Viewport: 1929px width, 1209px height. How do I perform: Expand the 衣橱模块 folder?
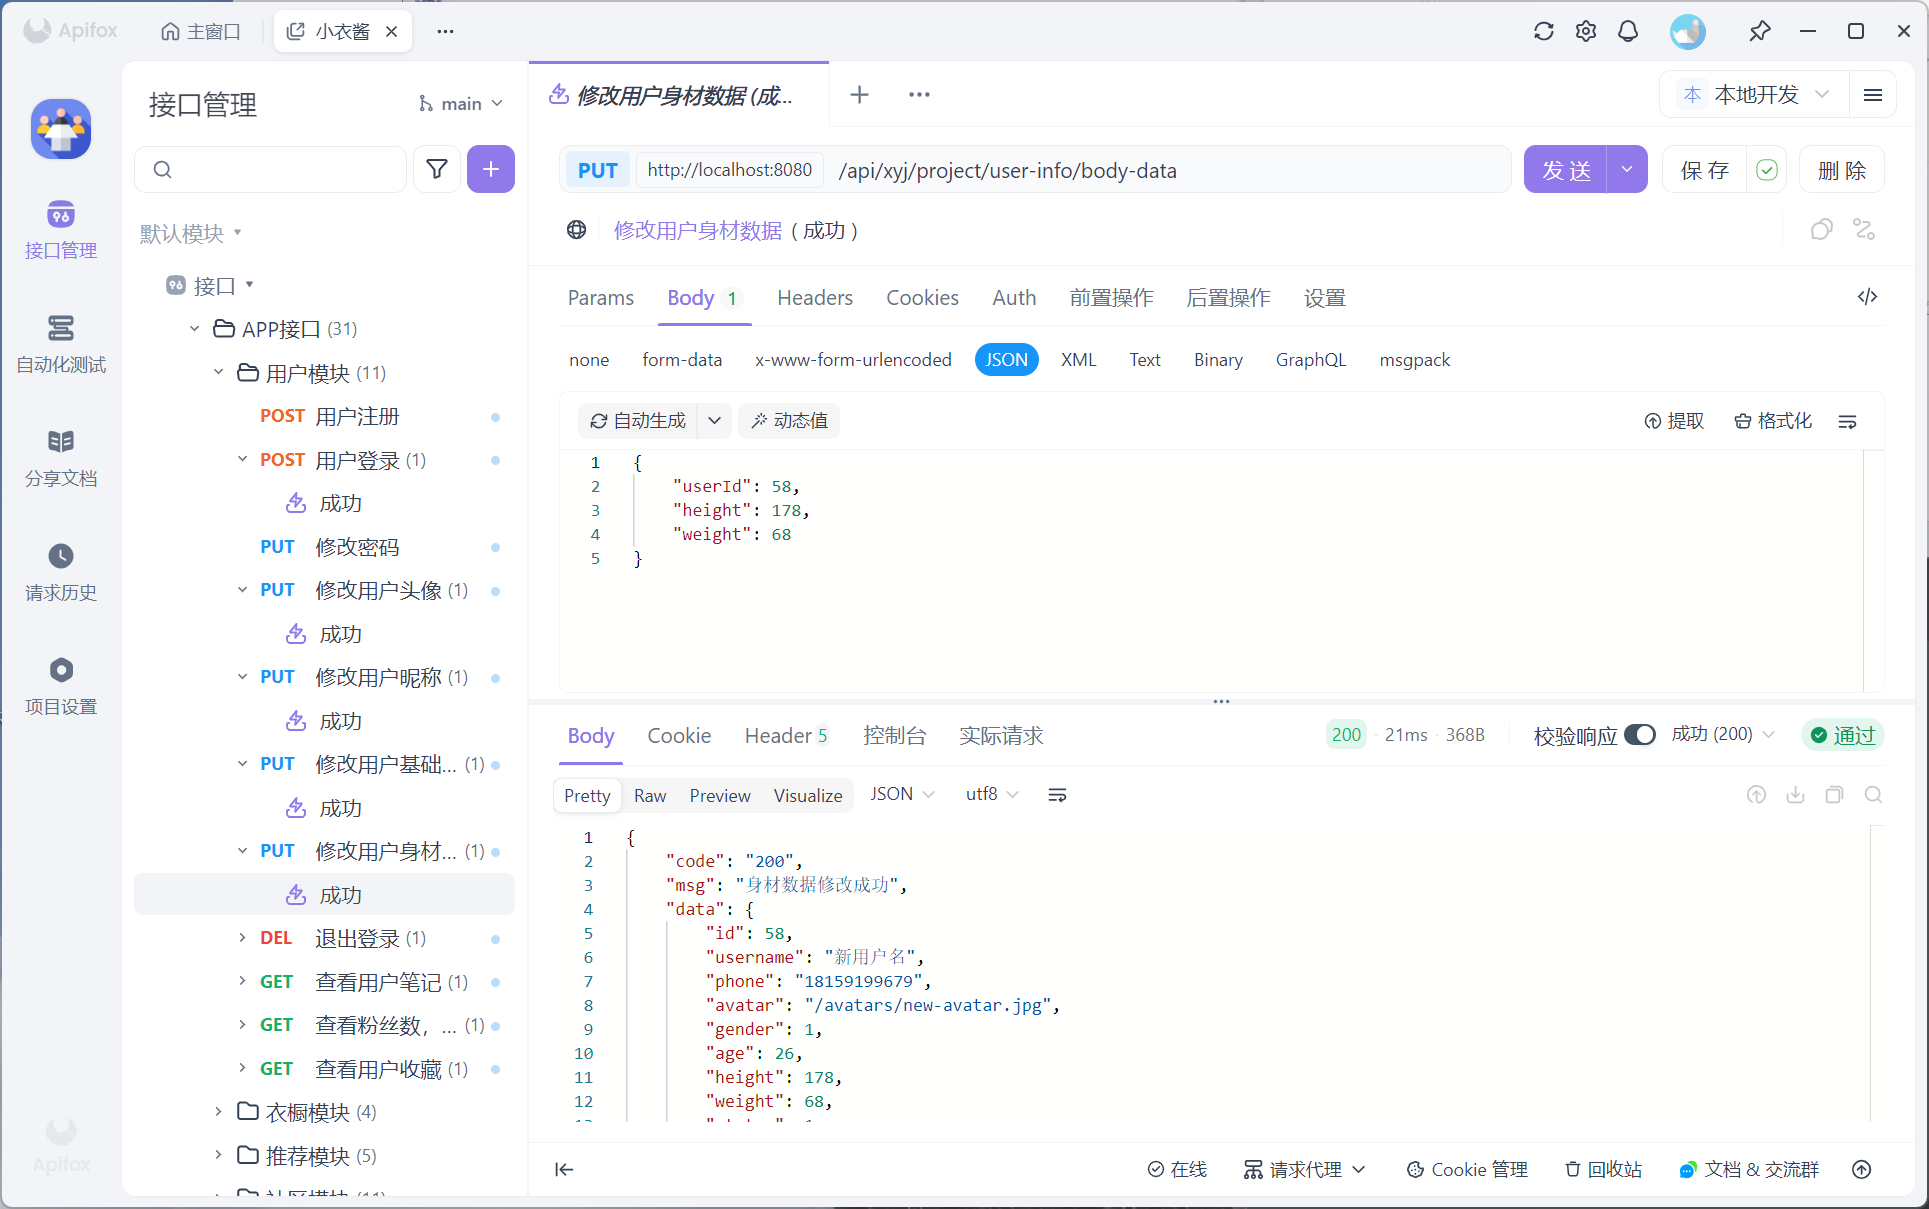[x=219, y=1112]
